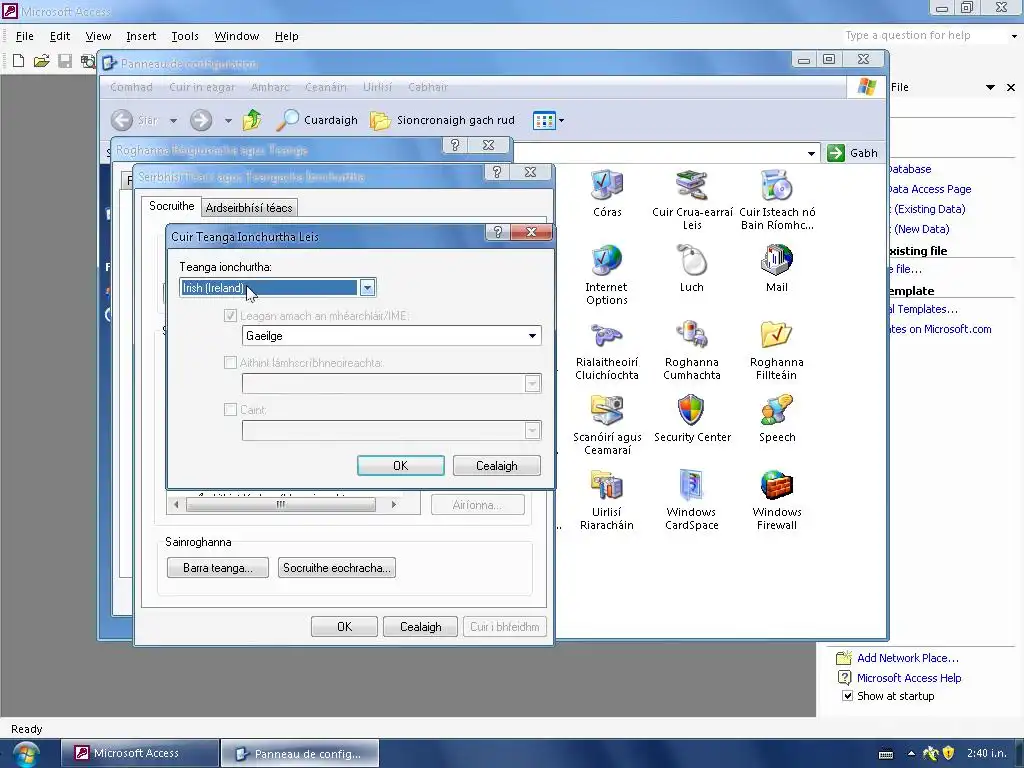
Task: Open Cuir Crua-earraí Leis icon
Action: click(x=692, y=199)
